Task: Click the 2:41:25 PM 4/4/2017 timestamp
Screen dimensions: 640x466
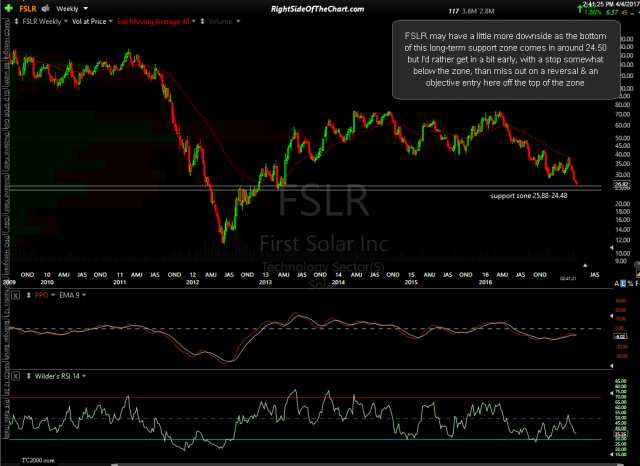Action: pyautogui.click(x=611, y=4)
